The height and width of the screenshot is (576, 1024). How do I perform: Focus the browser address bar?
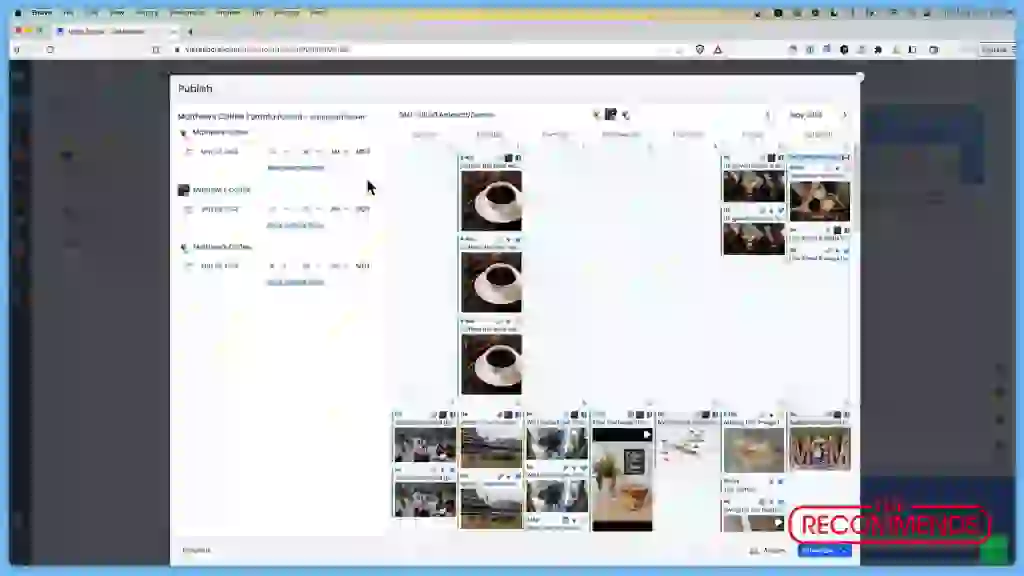click(x=418, y=50)
